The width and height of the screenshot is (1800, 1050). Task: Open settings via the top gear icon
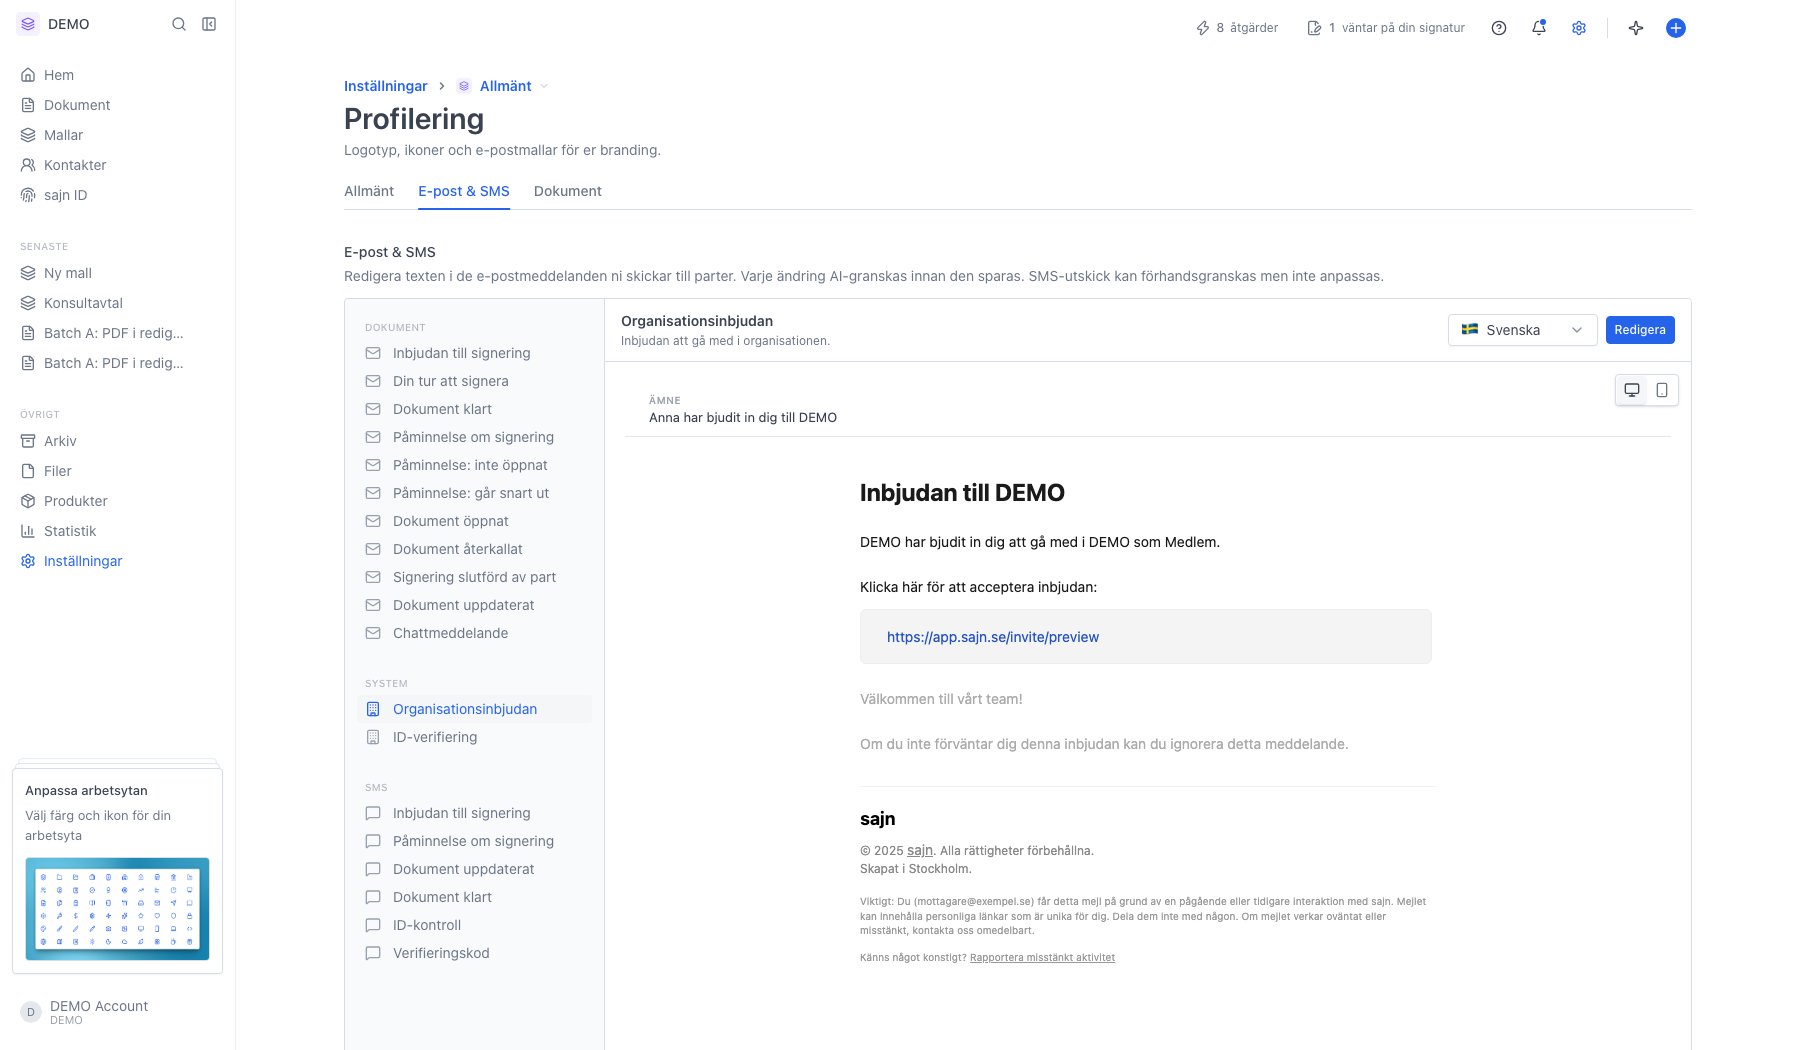[x=1579, y=28]
